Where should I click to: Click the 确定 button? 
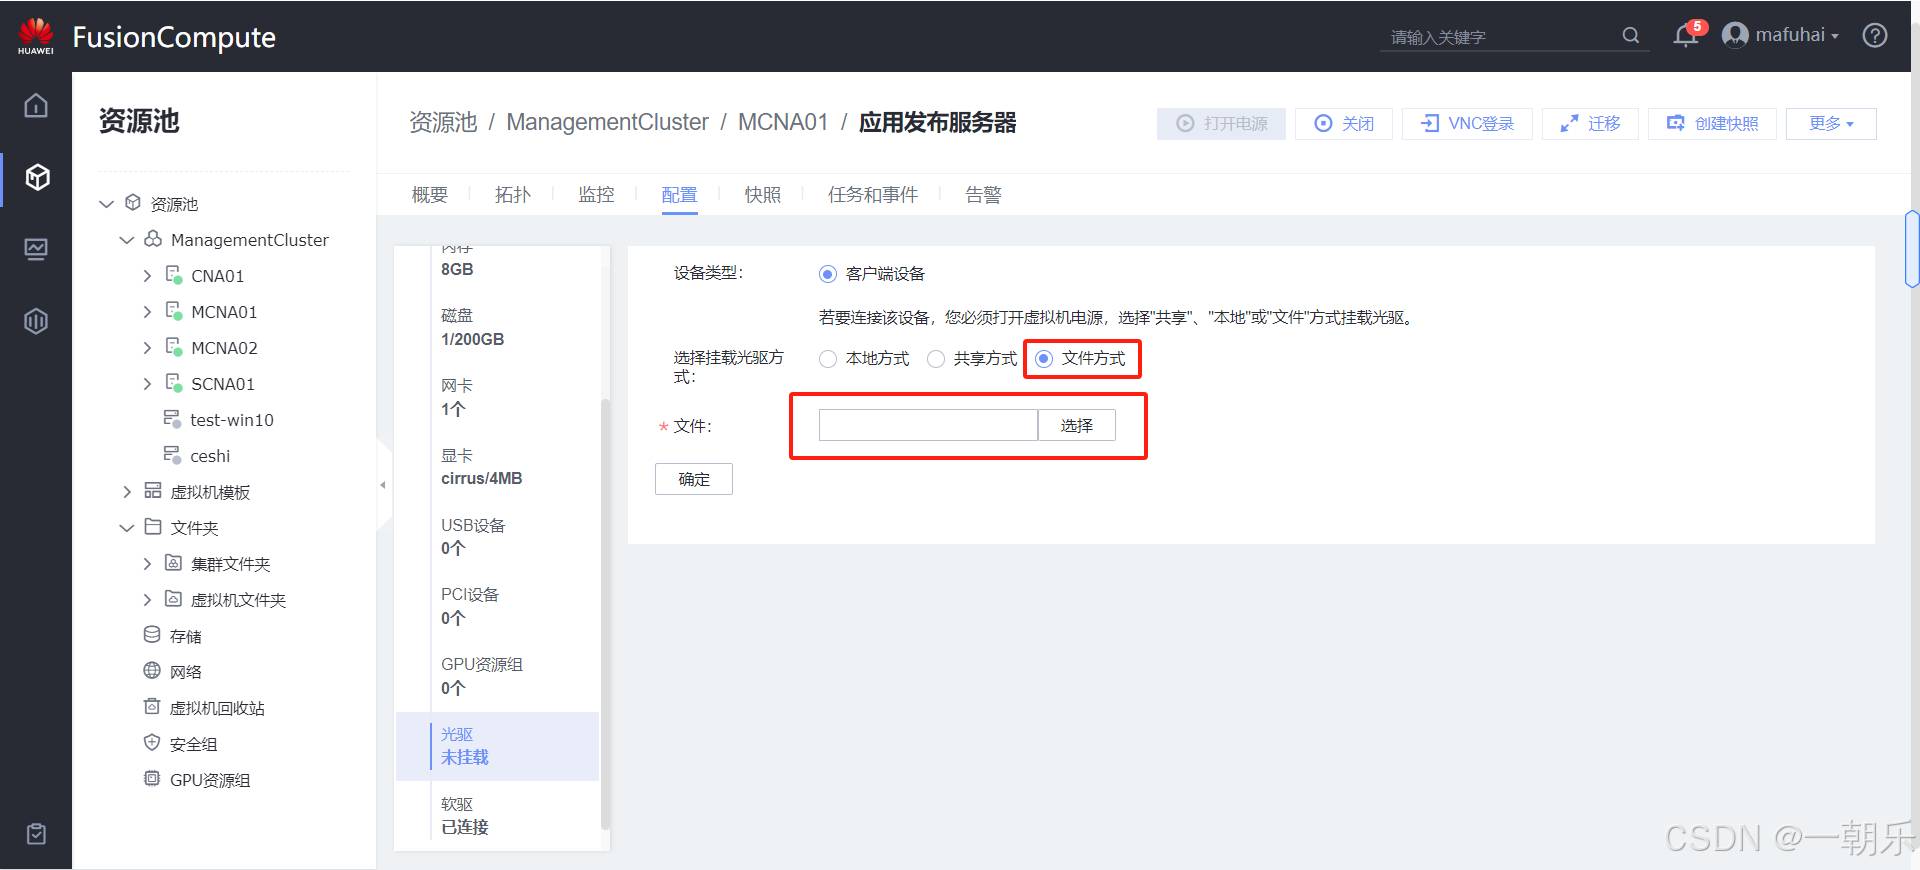(x=694, y=479)
